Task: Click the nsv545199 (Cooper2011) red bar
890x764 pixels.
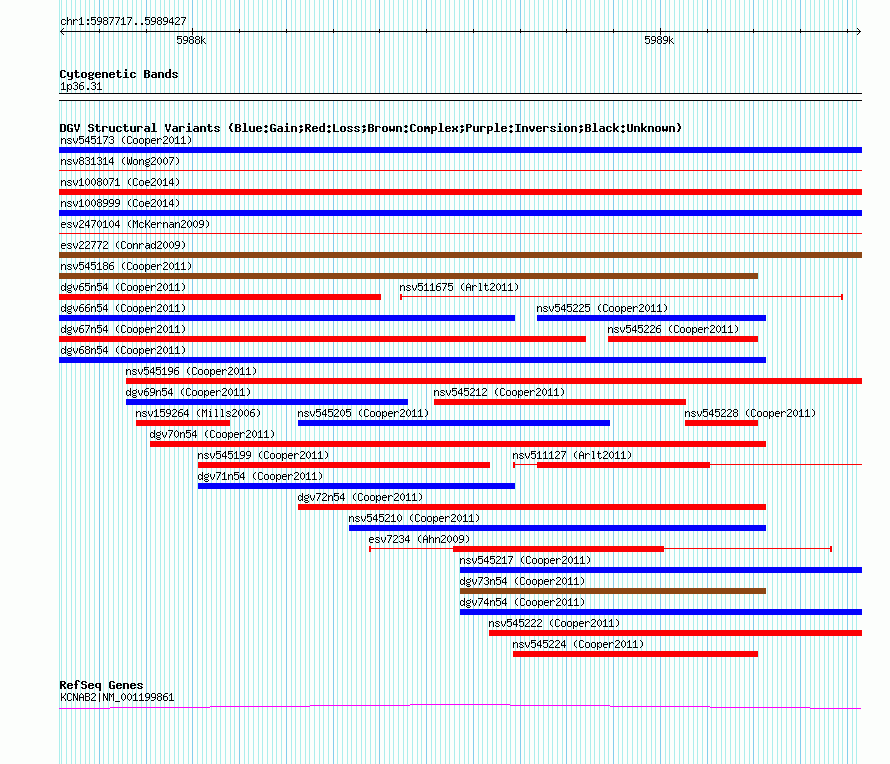Action: click(x=344, y=465)
